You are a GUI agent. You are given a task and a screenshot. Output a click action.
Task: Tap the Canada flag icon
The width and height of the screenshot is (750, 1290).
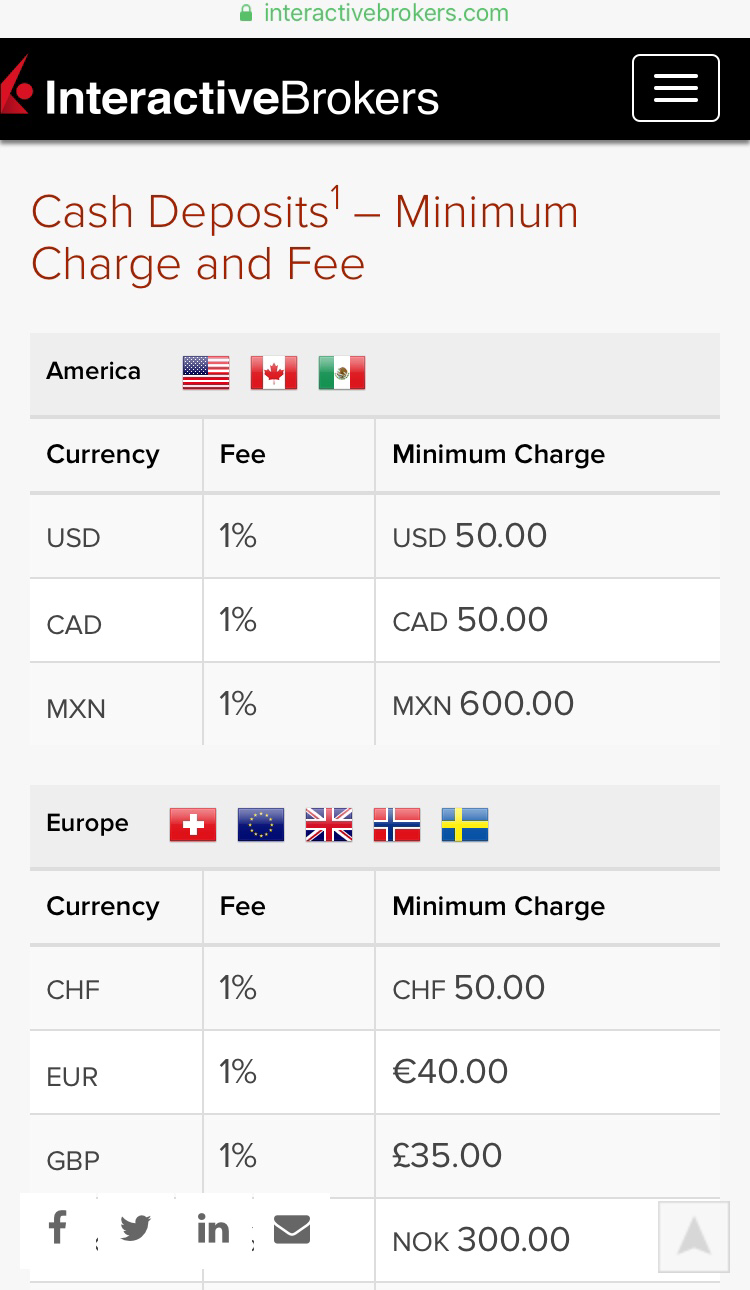274,373
